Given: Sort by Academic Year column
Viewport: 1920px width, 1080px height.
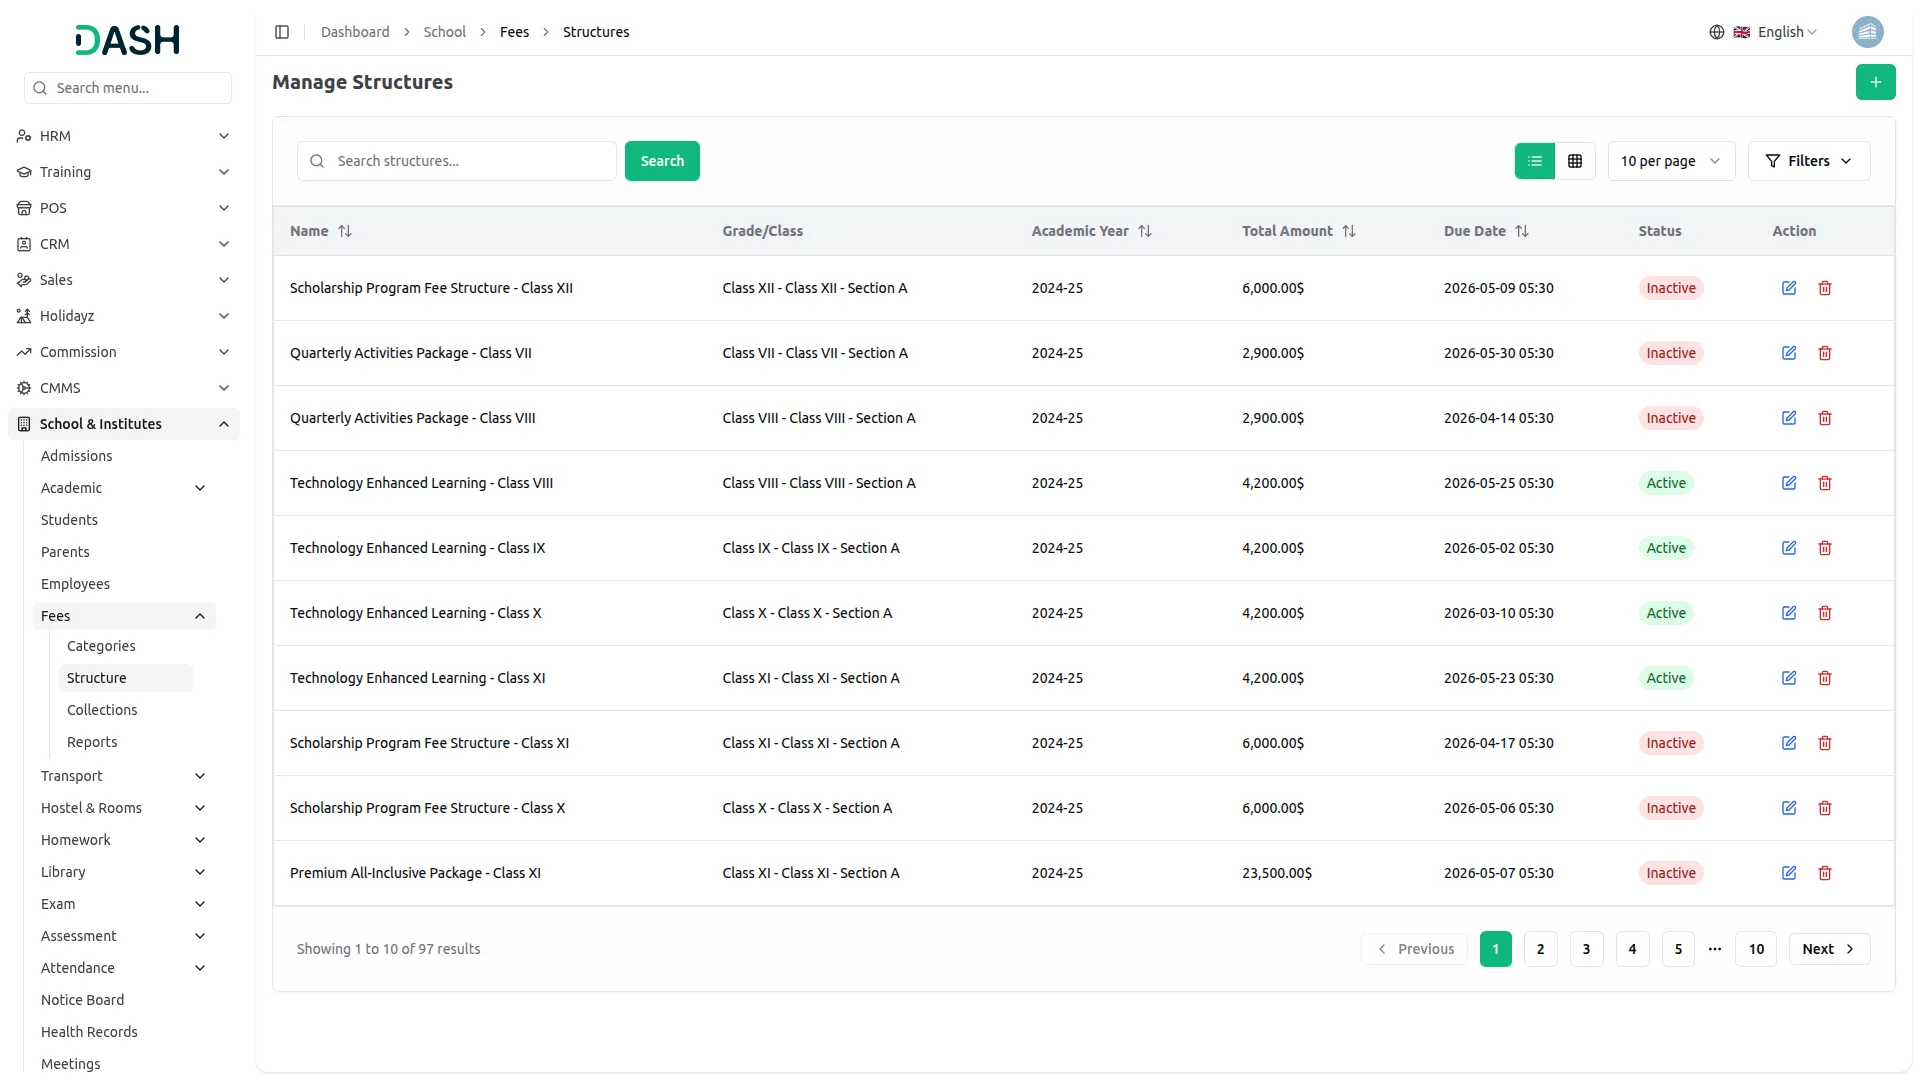Looking at the screenshot, I should 1092,231.
